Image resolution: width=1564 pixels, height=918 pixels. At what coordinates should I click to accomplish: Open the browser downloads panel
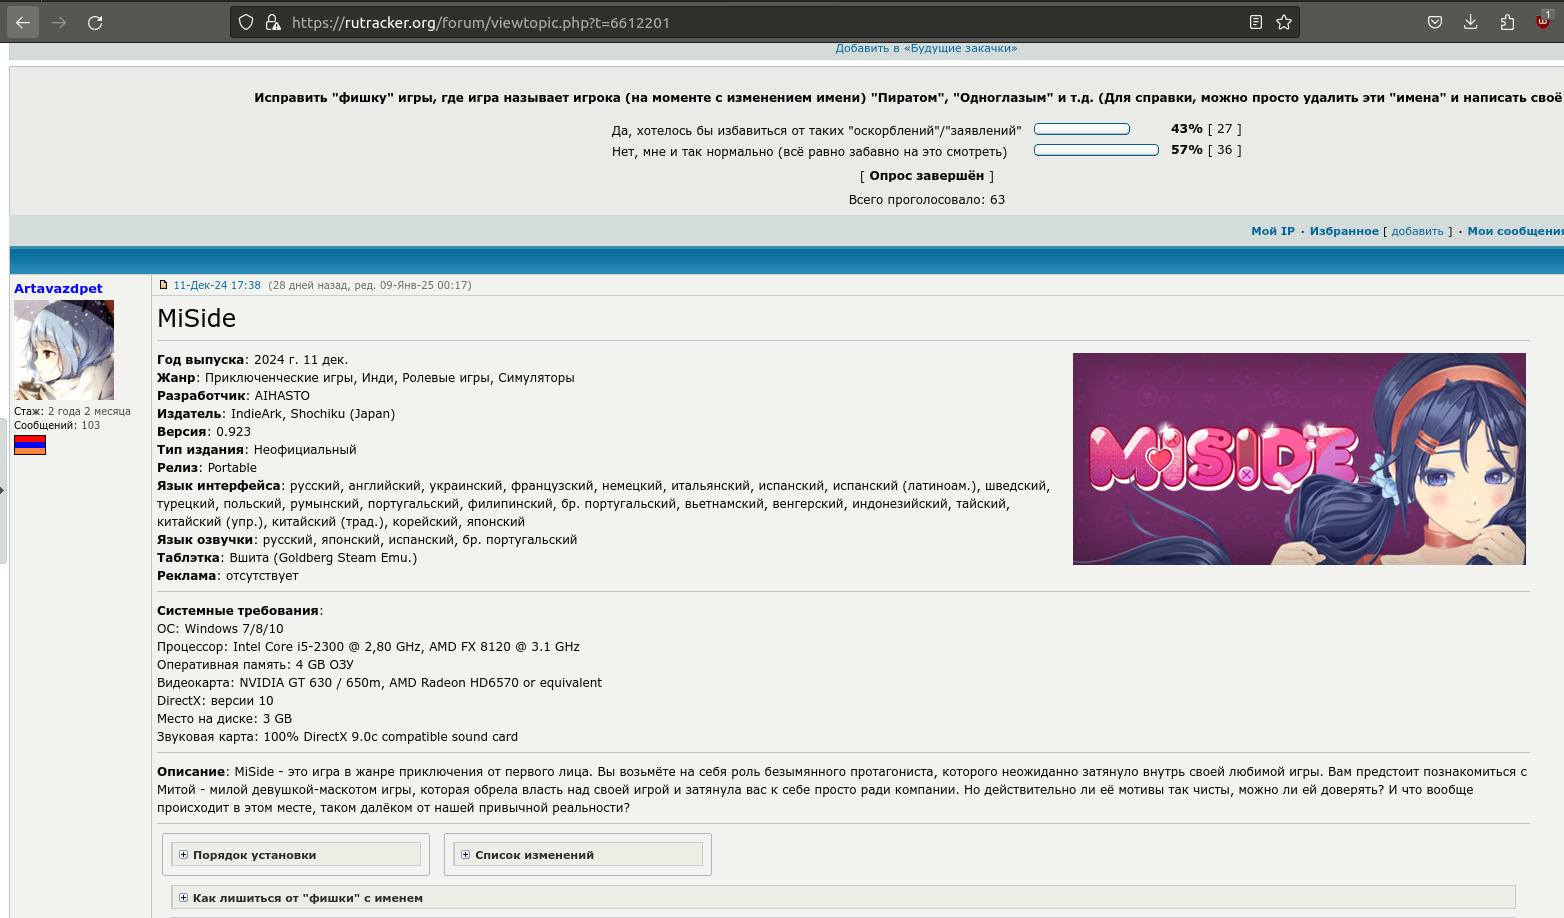point(1470,22)
